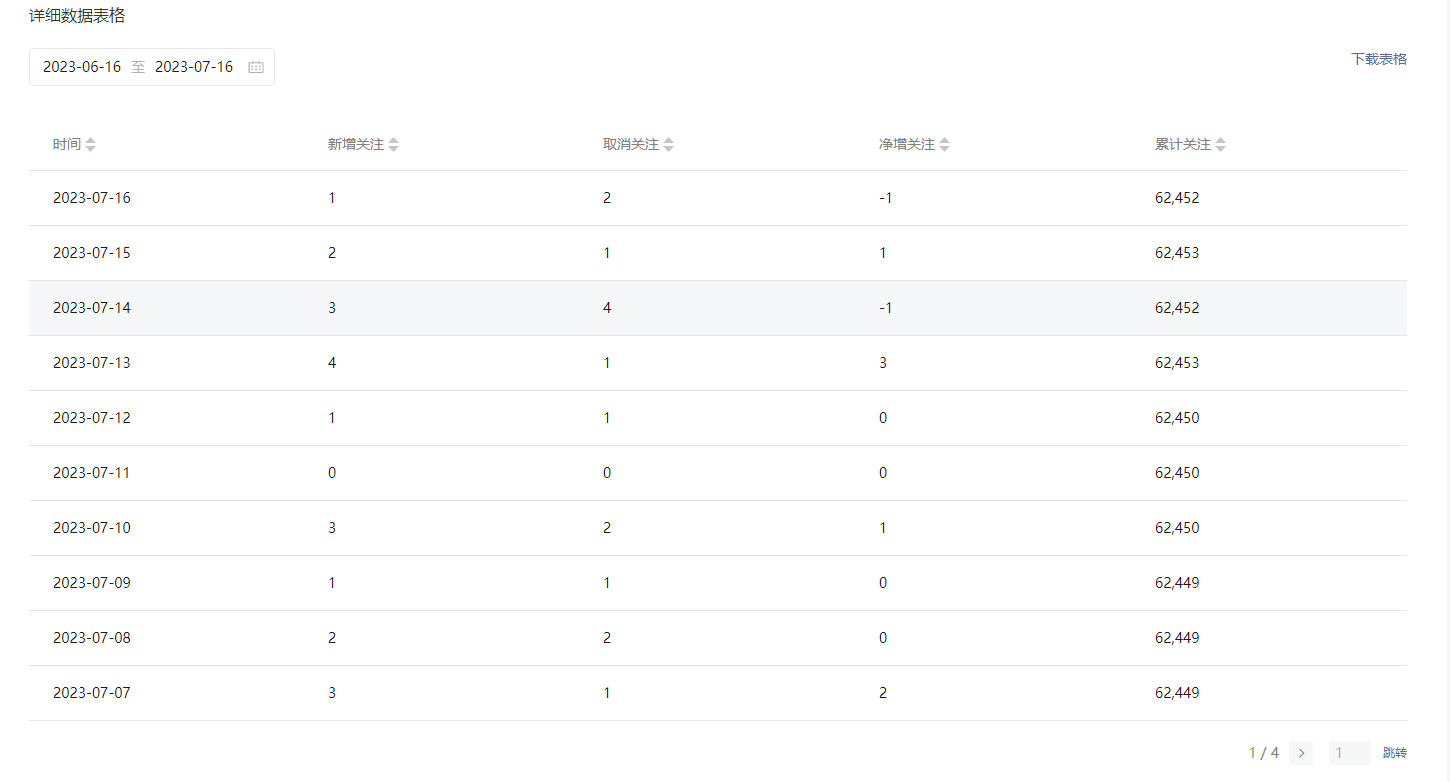The image size is (1450, 782).
Task: Click the sort arrows beside 取消关注
Action: coord(668,144)
